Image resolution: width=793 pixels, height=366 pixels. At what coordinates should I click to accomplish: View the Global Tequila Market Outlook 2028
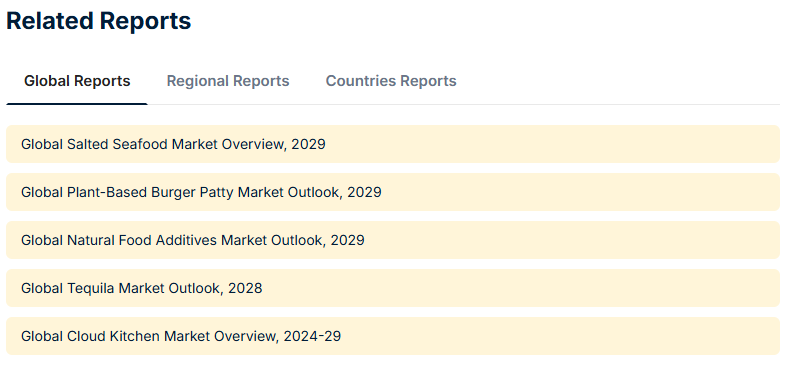click(393, 288)
